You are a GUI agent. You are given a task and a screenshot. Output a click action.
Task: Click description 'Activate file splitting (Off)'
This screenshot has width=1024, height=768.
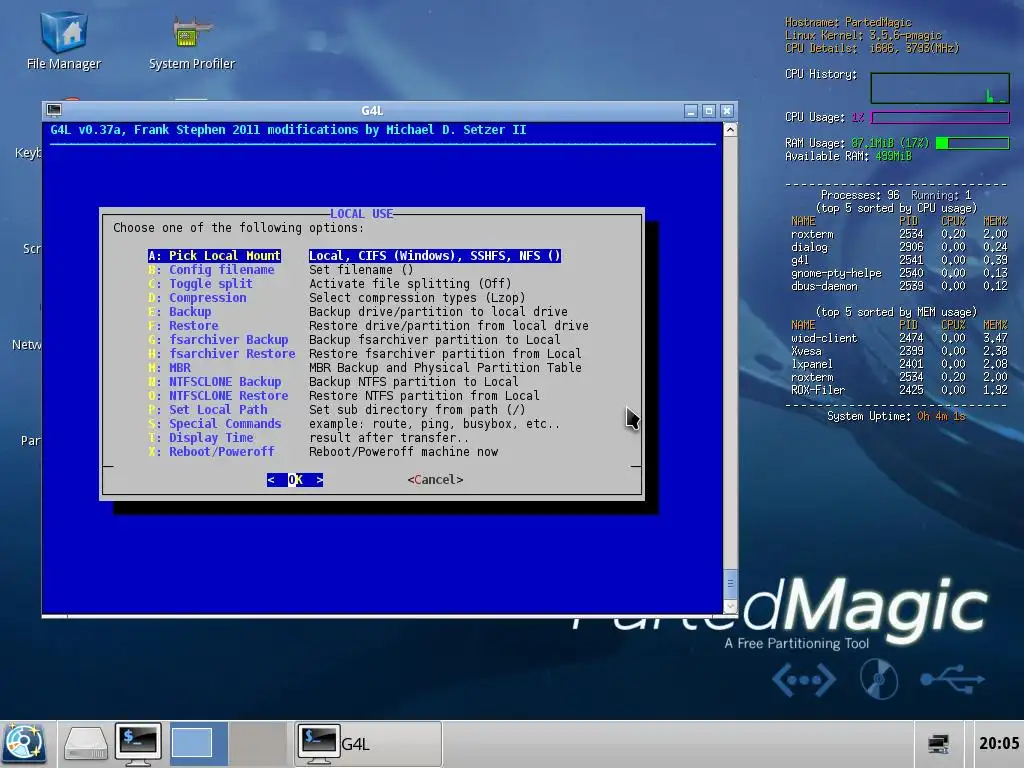[410, 283]
